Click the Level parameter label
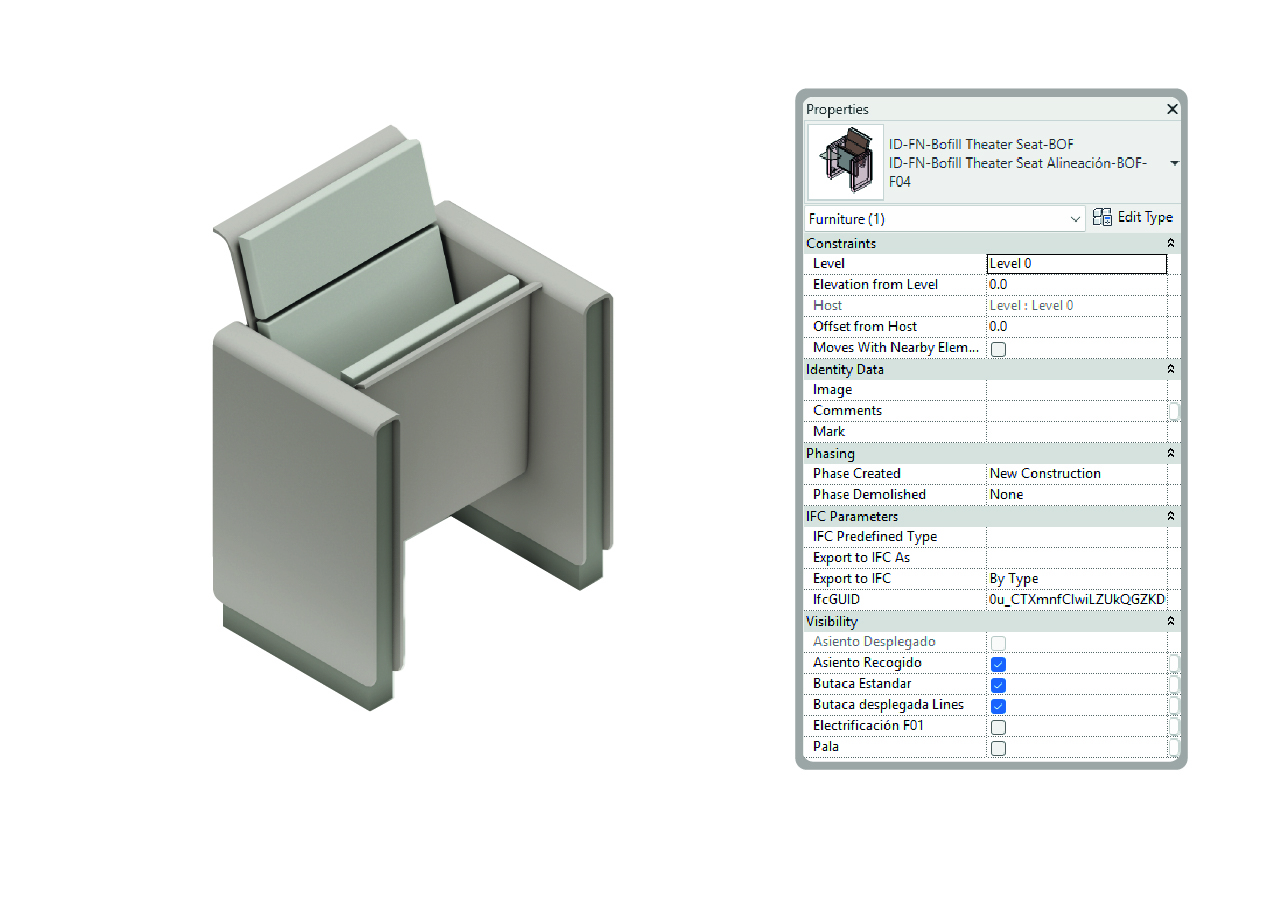 coord(829,264)
